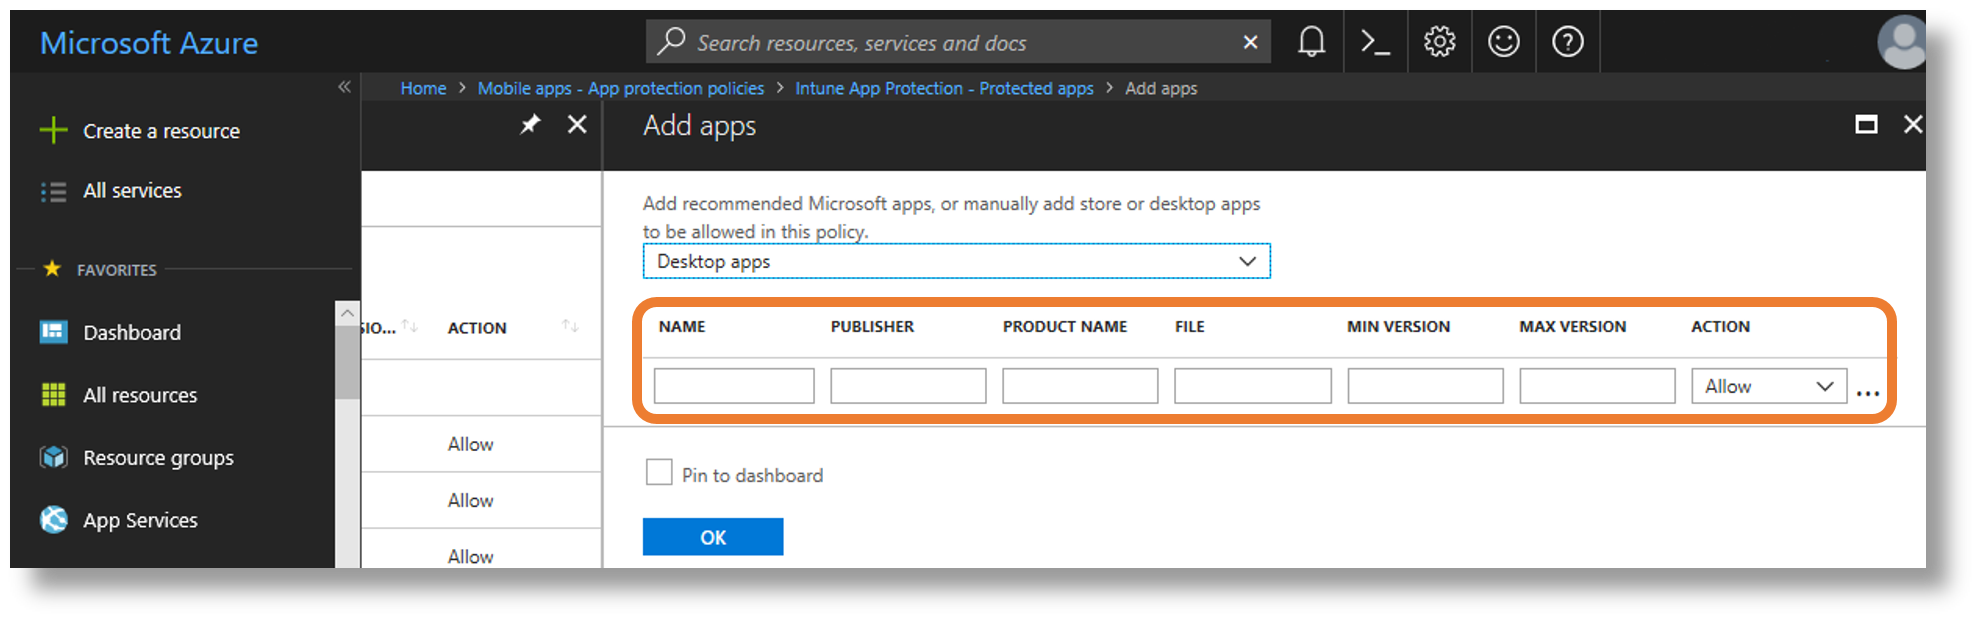The image size is (1980, 622).
Task: Open Dashboard from the favorites menu
Action: [x=131, y=333]
